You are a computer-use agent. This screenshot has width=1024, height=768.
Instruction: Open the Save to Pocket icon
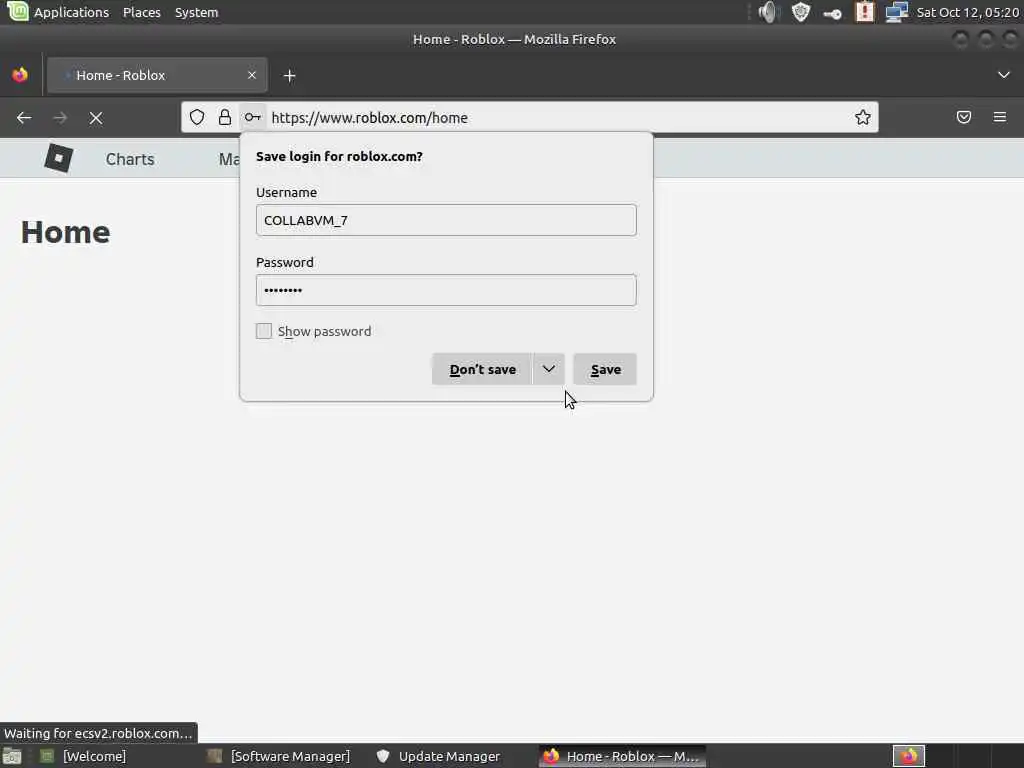click(x=964, y=118)
